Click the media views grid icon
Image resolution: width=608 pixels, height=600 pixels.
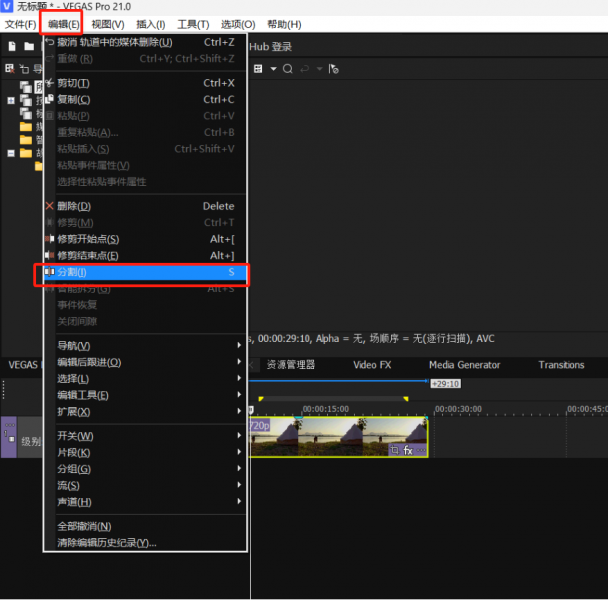coord(258,69)
